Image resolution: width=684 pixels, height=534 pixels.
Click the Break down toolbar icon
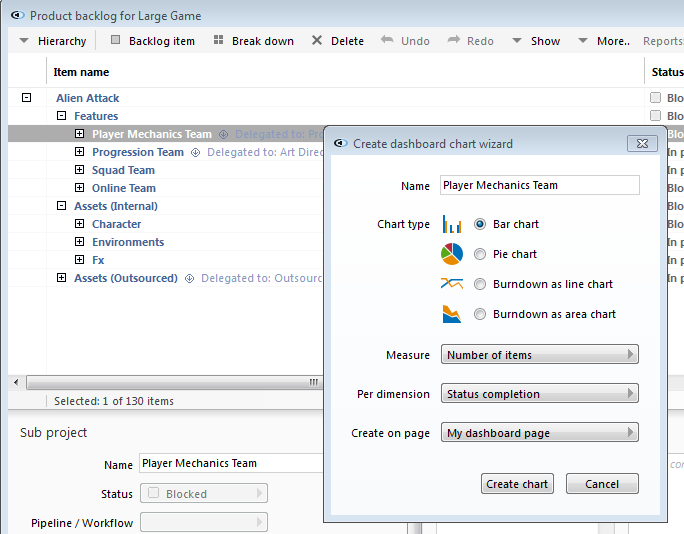(x=218, y=41)
